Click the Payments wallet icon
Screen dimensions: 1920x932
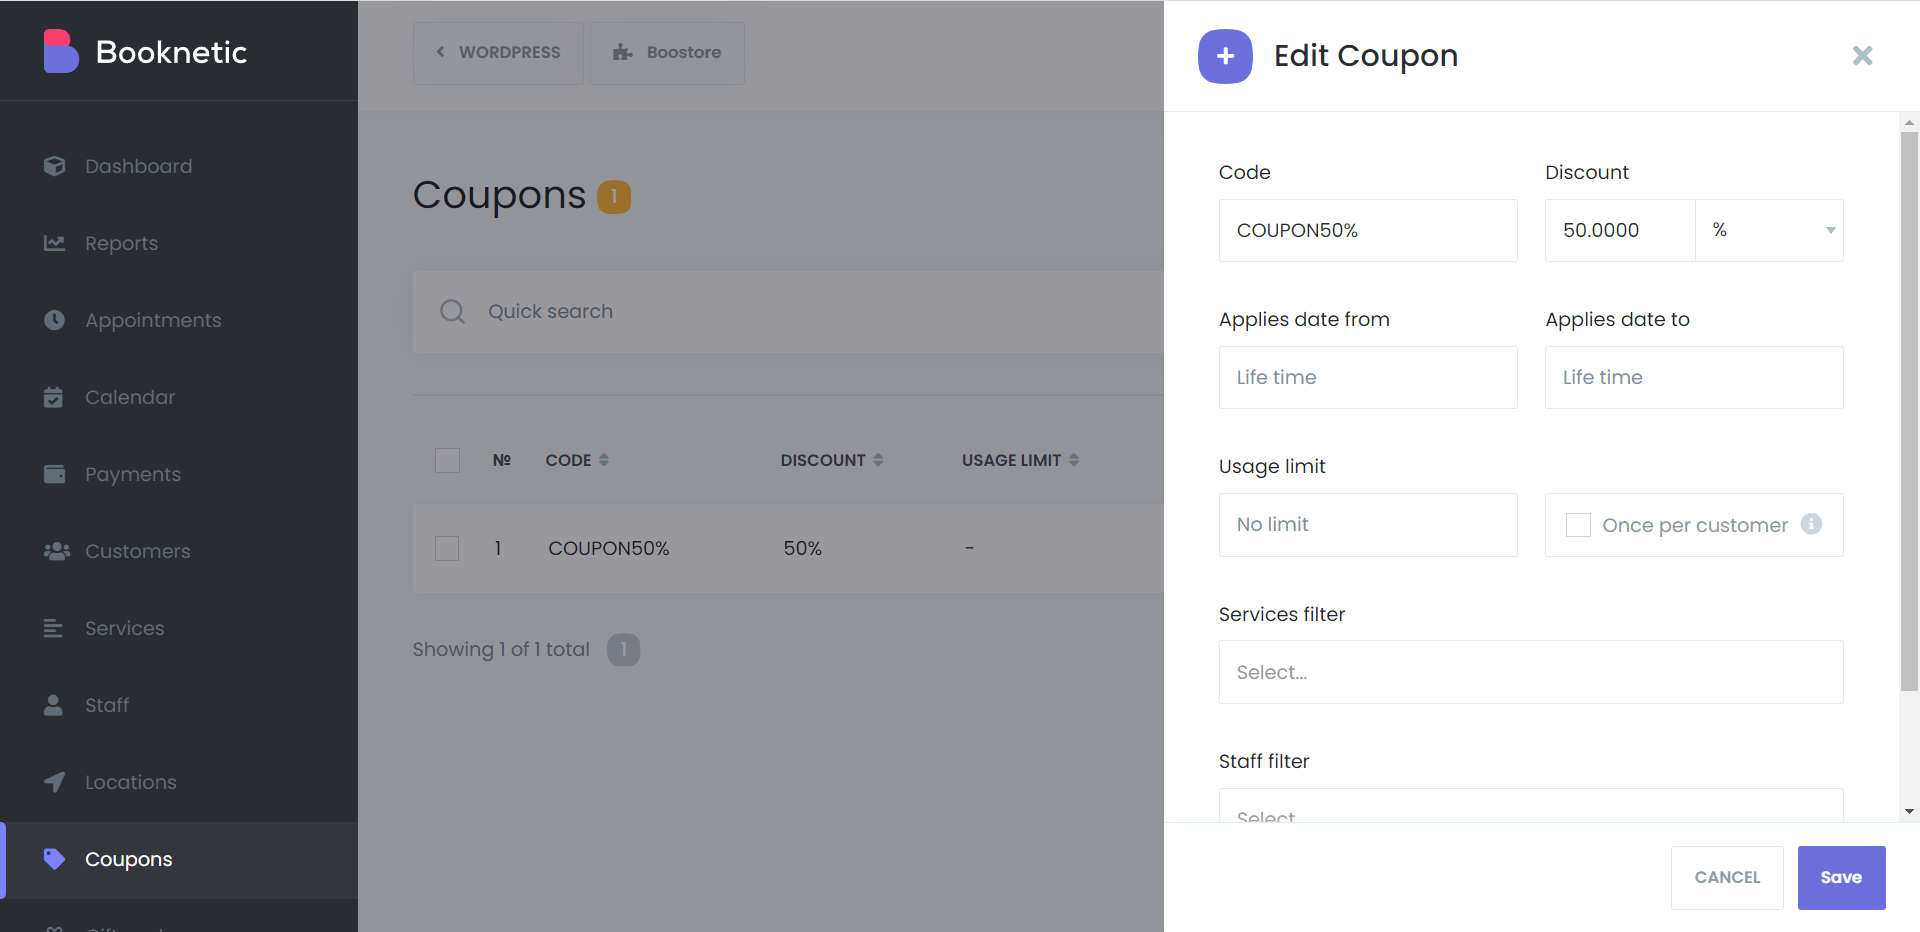(x=54, y=474)
